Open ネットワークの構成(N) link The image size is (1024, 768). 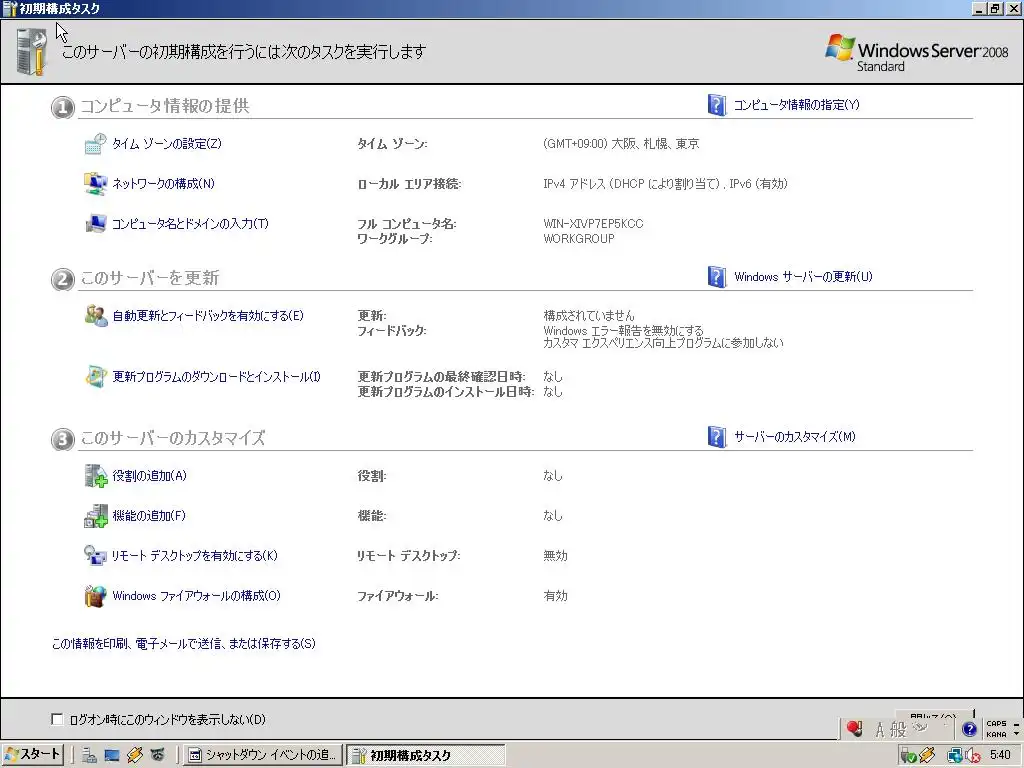(163, 184)
